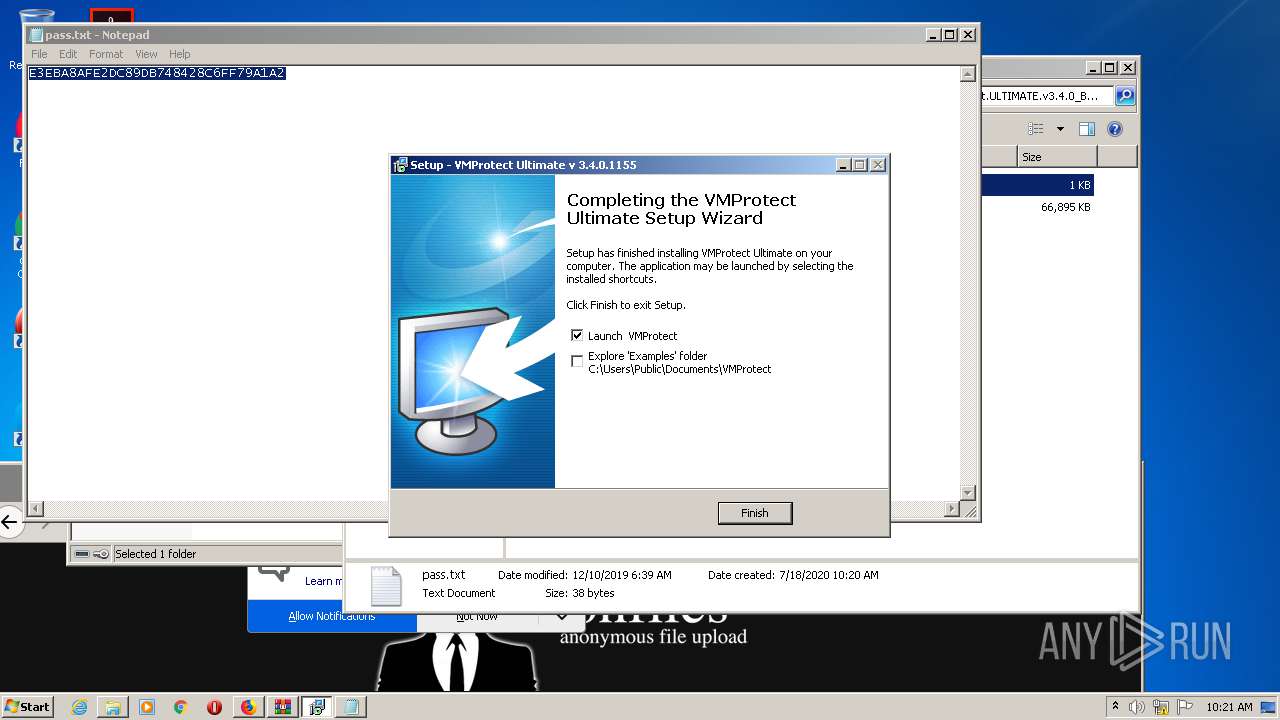This screenshot has width=1280, height=720.
Task: Open Opera from the taskbar
Action: (x=214, y=707)
